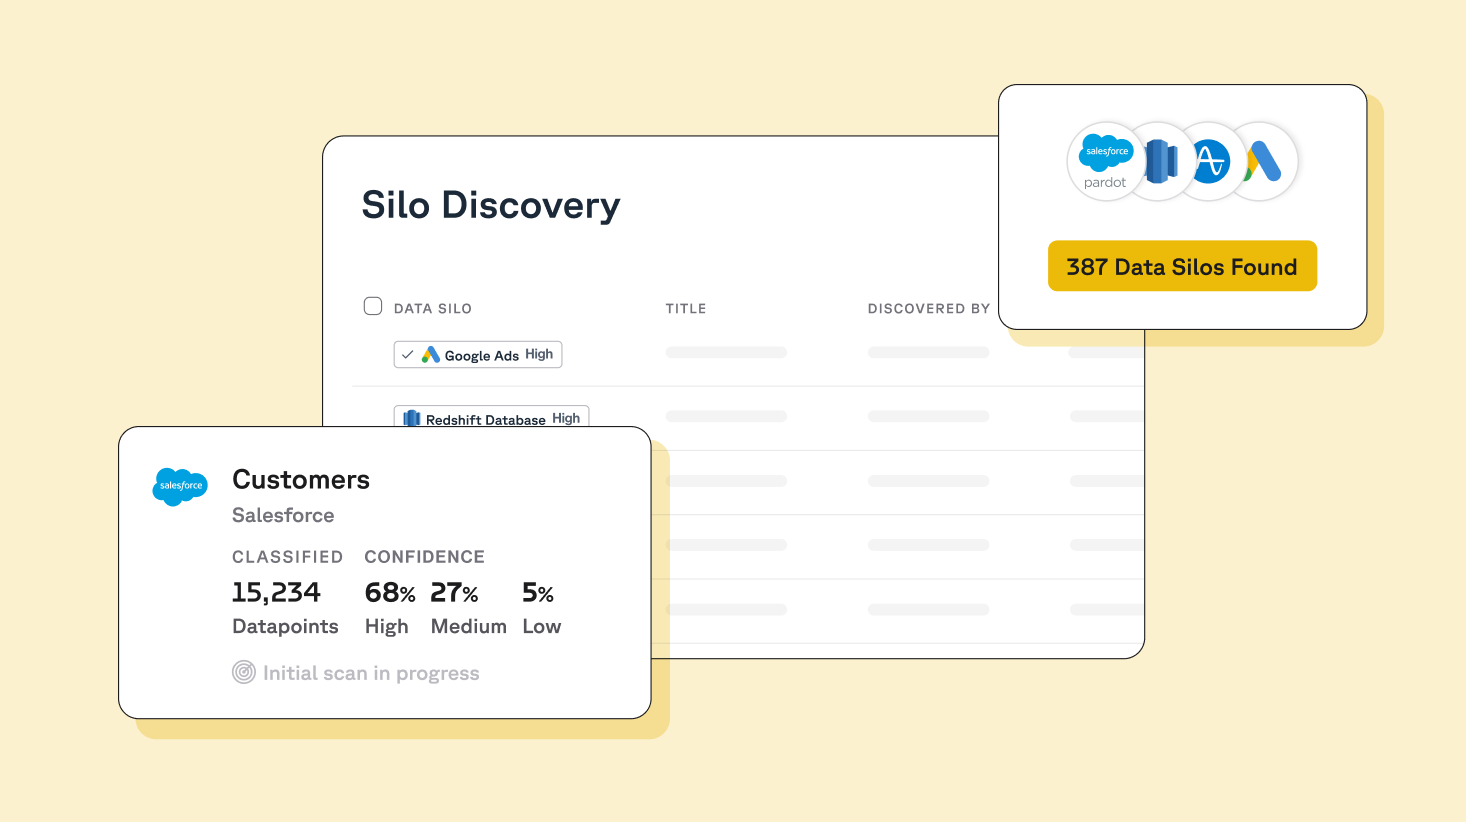Image resolution: width=1466 pixels, height=822 pixels.
Task: Click the TITLE column header
Action: click(x=686, y=308)
